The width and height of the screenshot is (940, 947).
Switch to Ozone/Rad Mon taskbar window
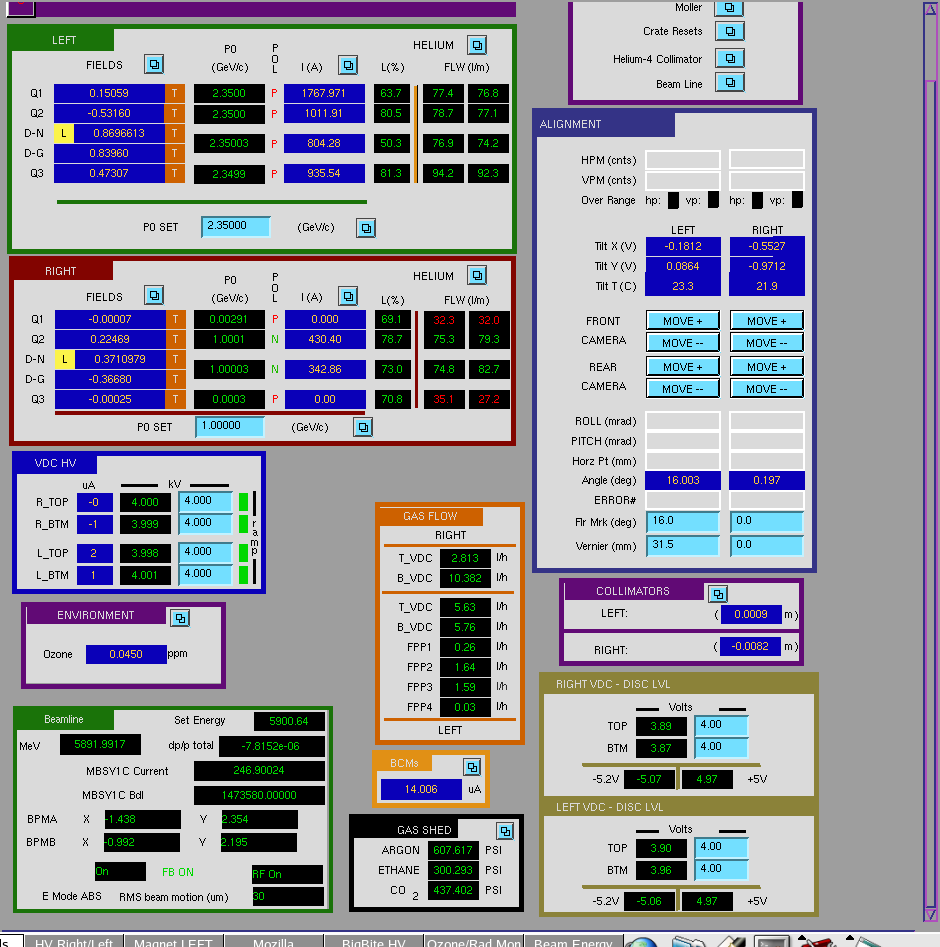474,941
